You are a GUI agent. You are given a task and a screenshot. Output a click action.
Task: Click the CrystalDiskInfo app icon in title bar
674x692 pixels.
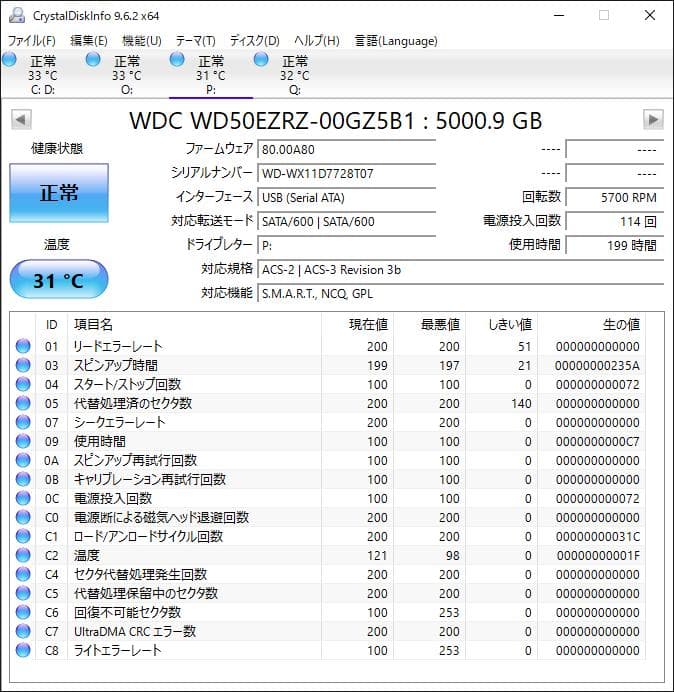click(x=16, y=15)
